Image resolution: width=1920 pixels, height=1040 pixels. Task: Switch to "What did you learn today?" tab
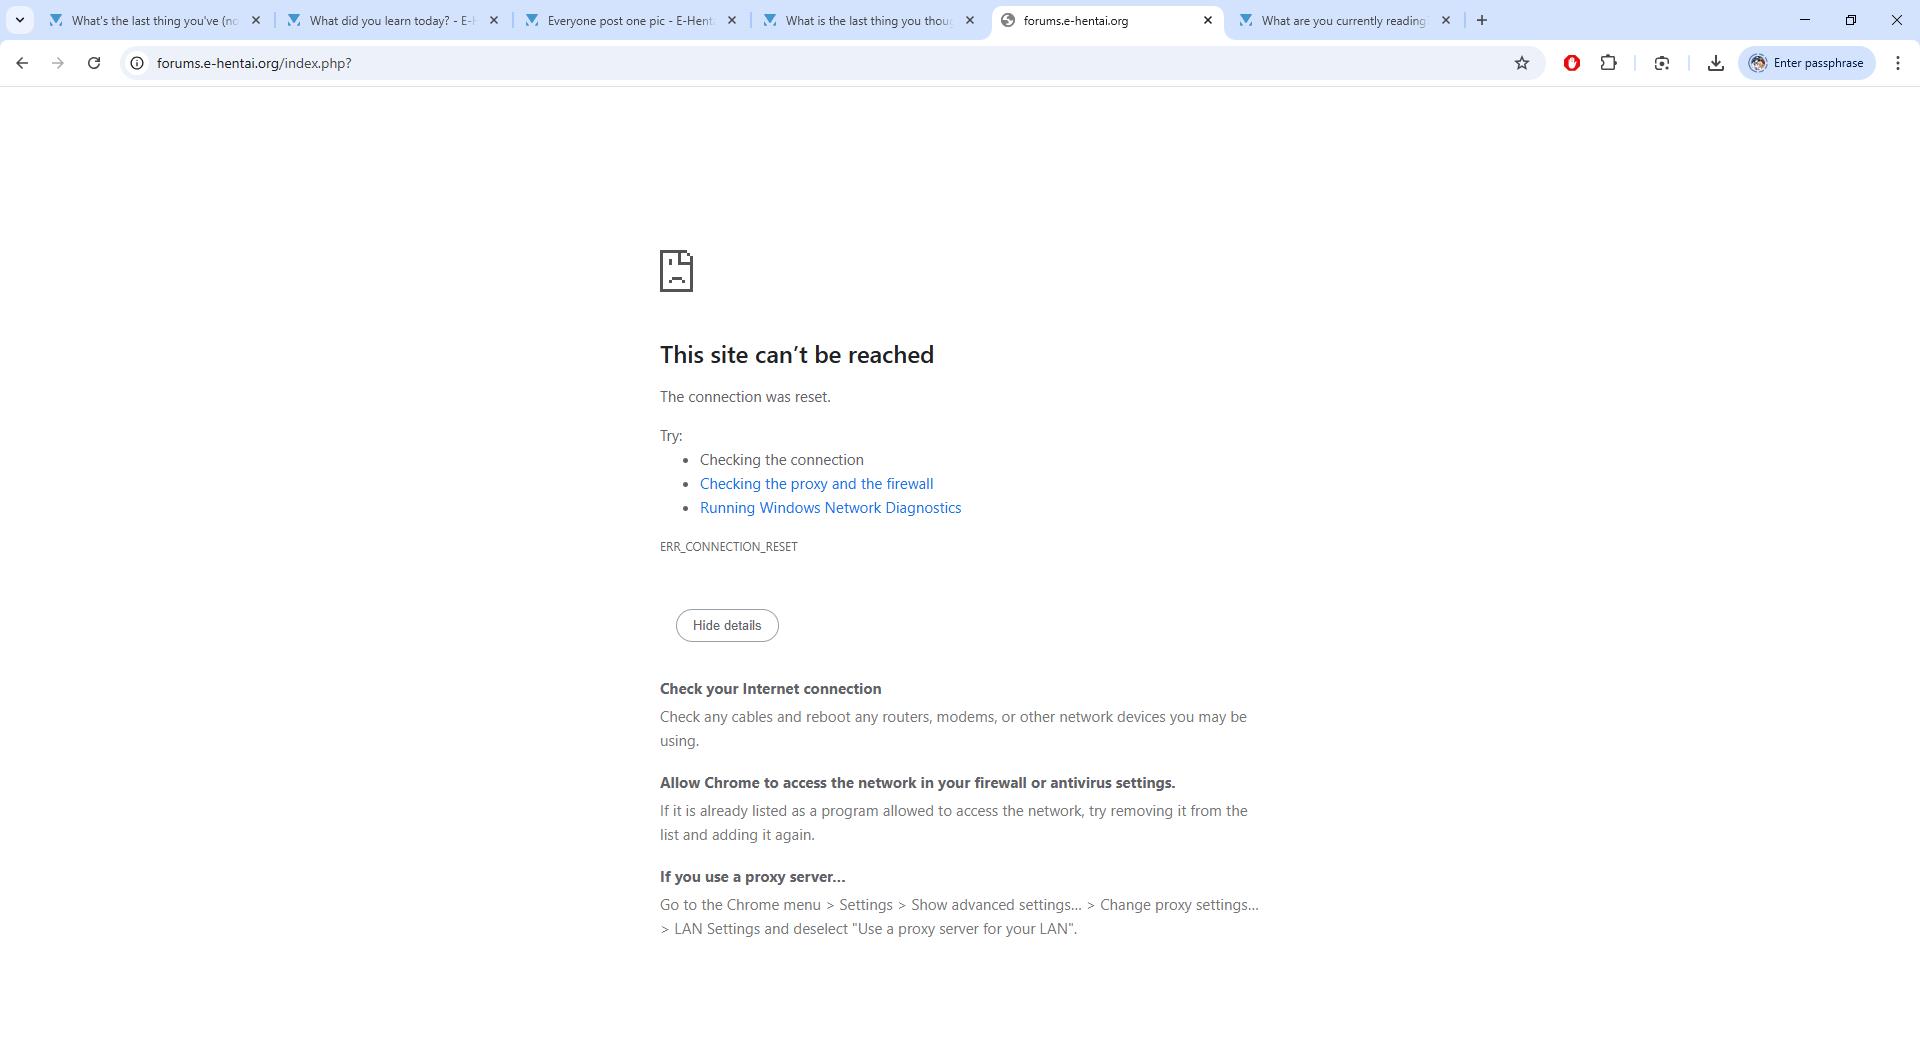(x=390, y=20)
